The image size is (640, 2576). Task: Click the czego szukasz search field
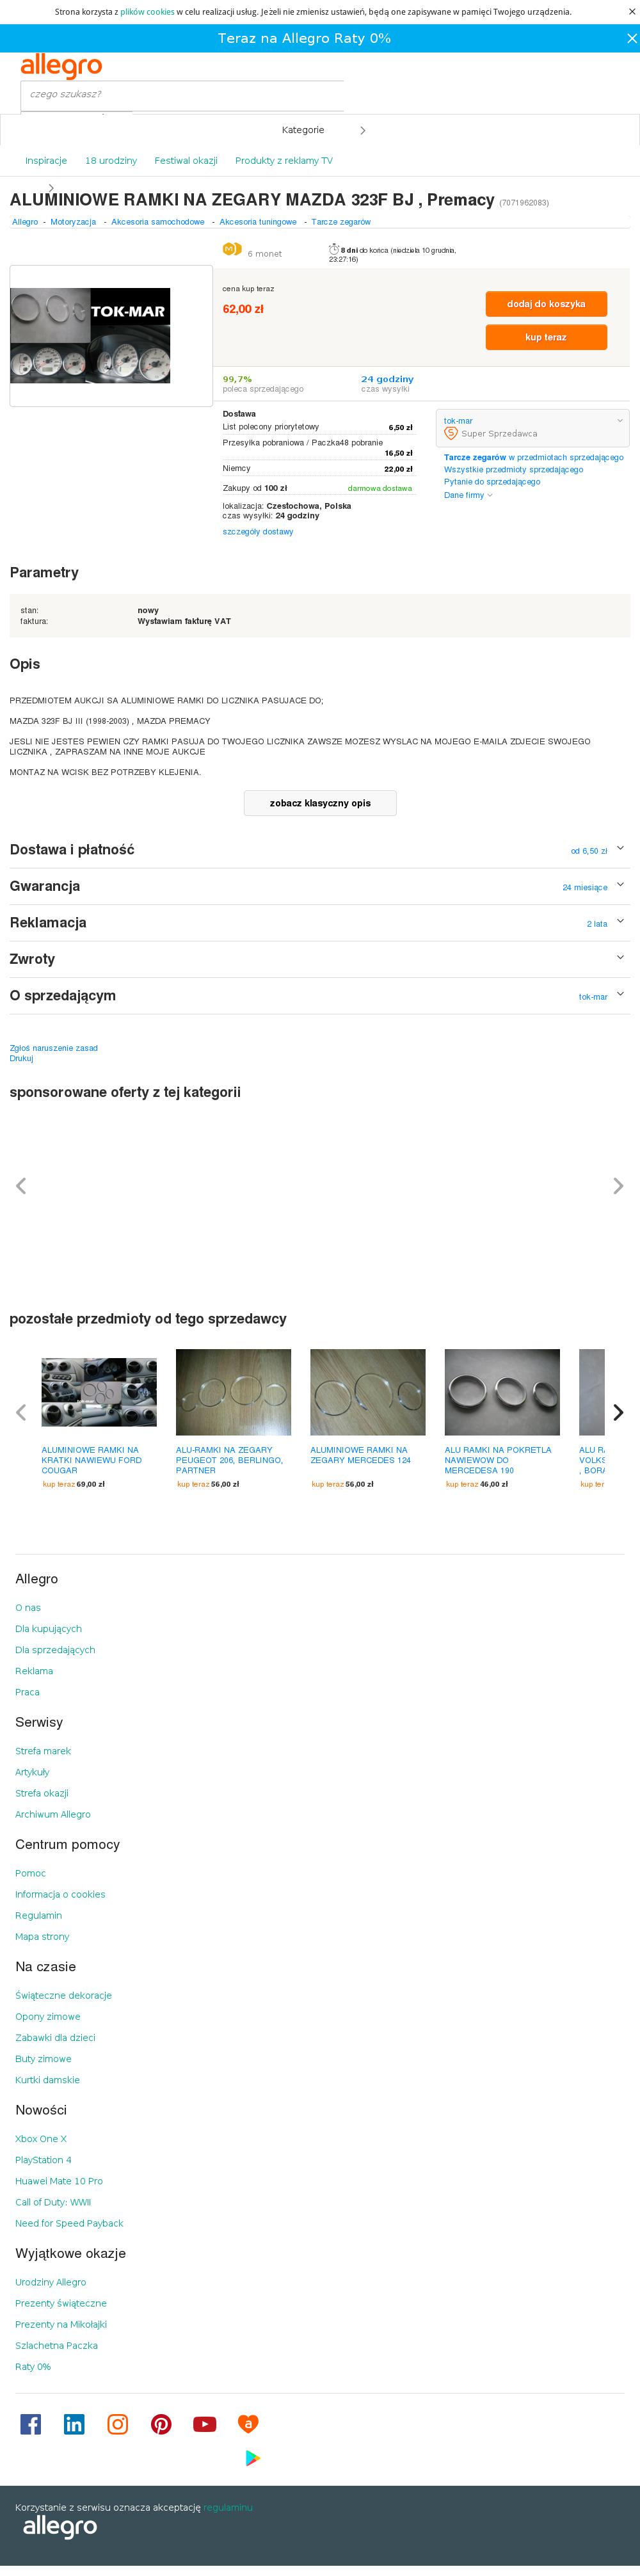182,94
